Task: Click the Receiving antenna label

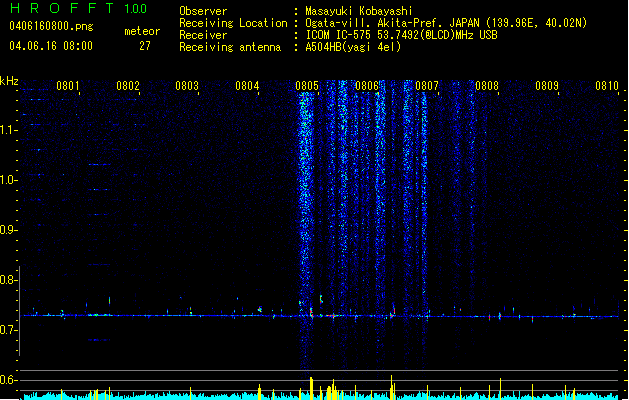Action: [x=230, y=47]
